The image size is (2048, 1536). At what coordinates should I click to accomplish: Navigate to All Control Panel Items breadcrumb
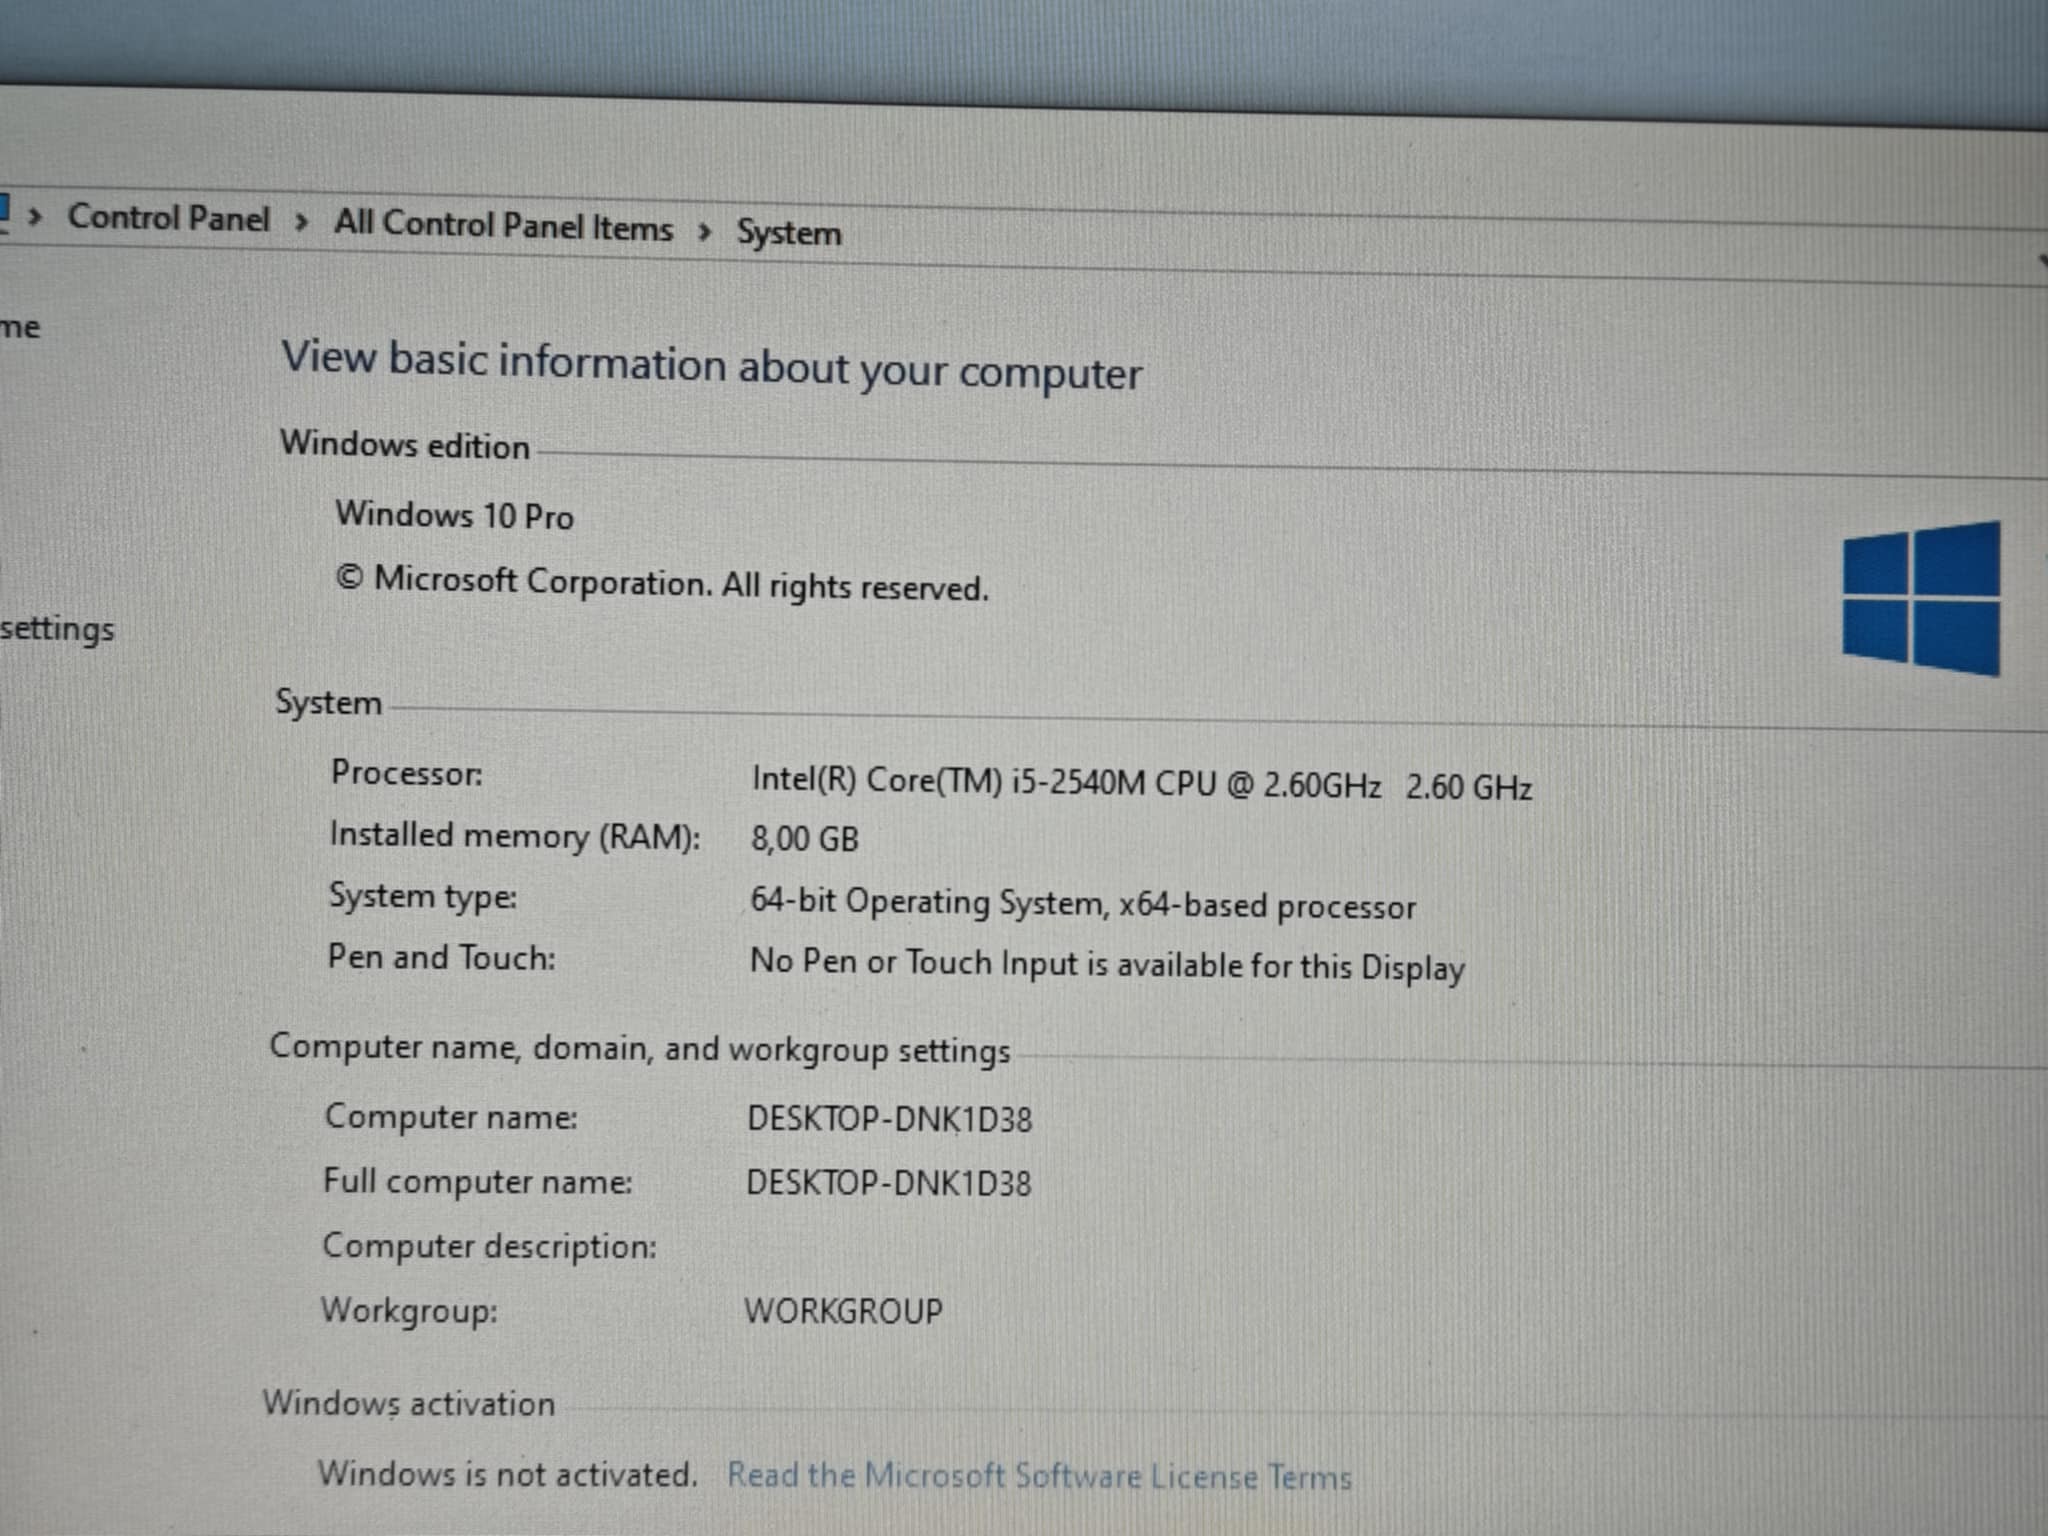(x=503, y=225)
